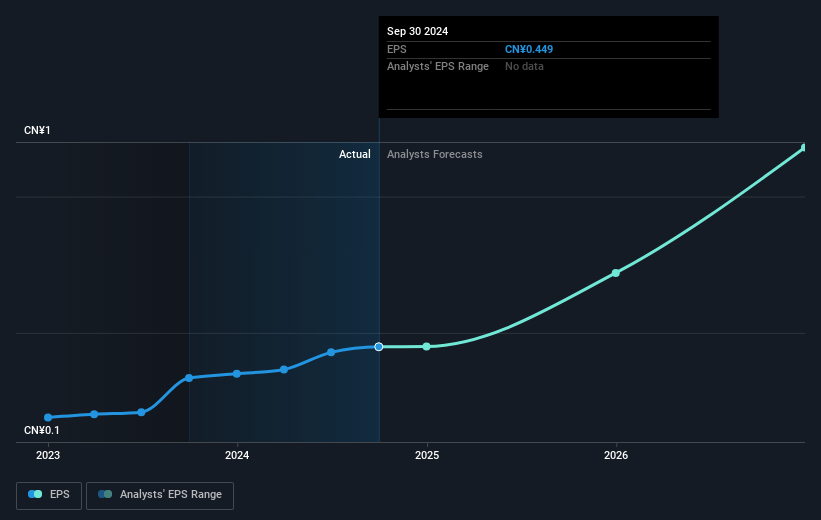Click the 2024 EPS data point on line
821x520 pixels.
tap(237, 374)
